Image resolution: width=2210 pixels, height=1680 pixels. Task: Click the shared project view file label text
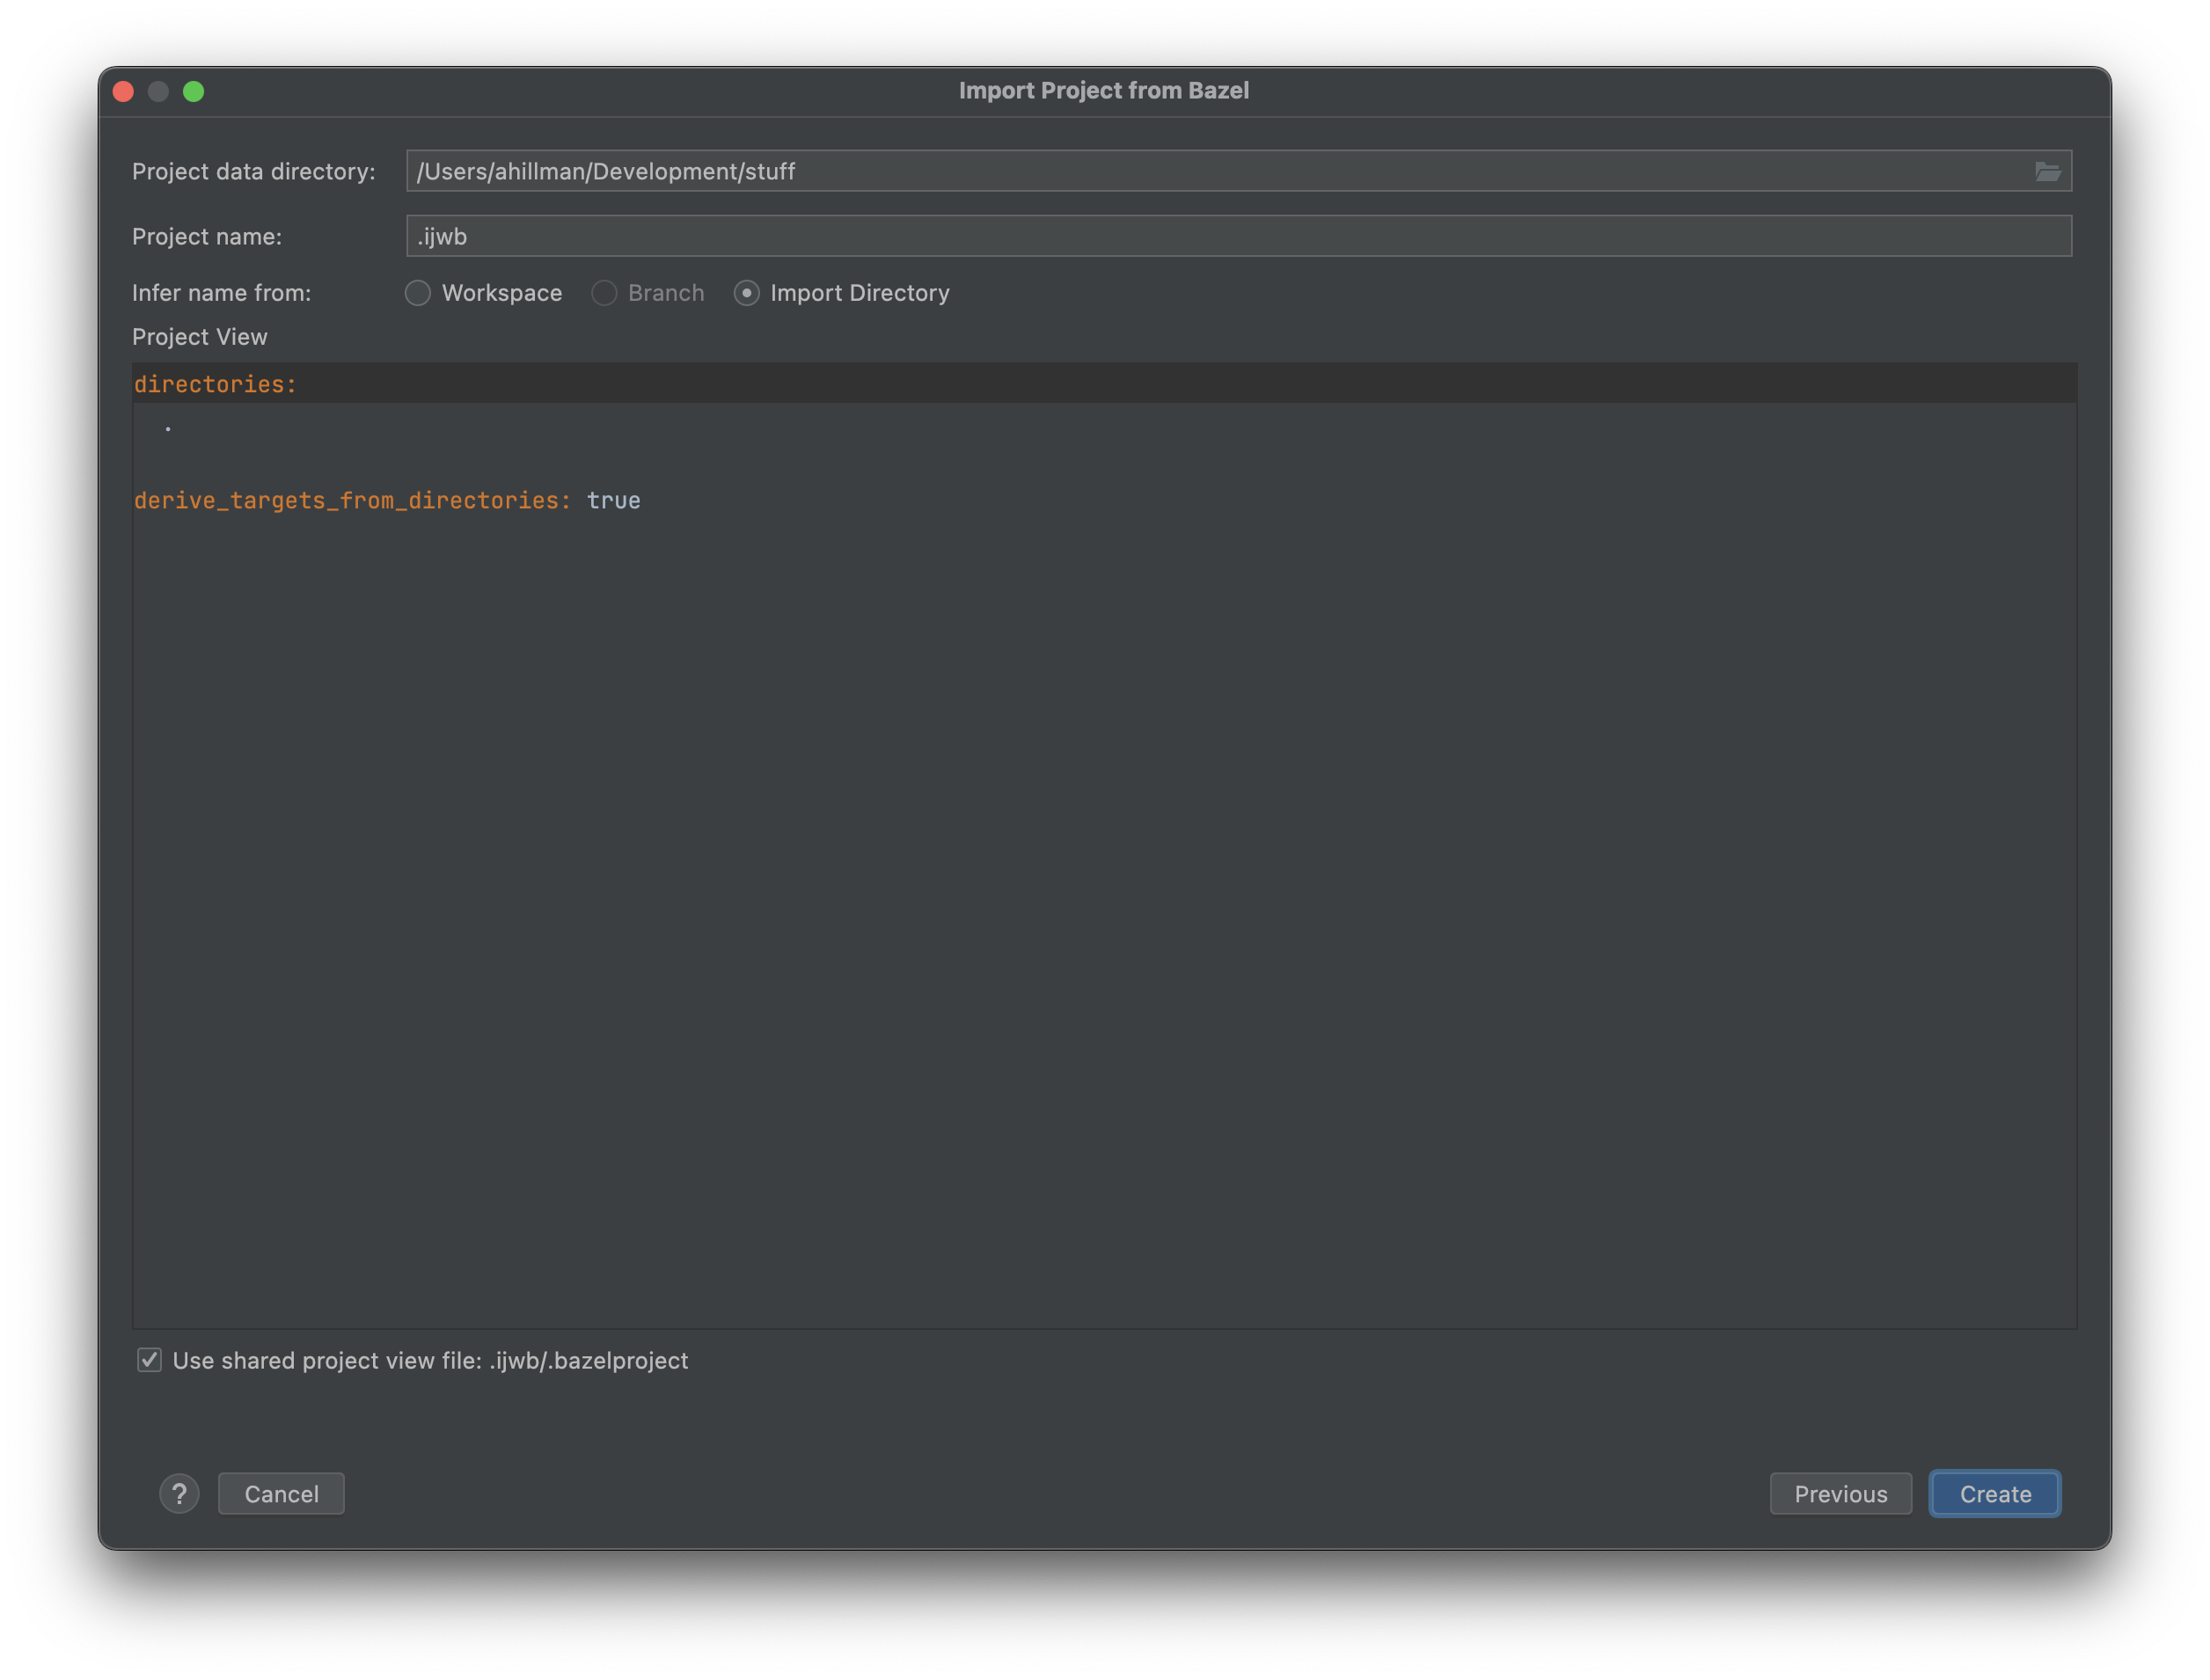(430, 1360)
